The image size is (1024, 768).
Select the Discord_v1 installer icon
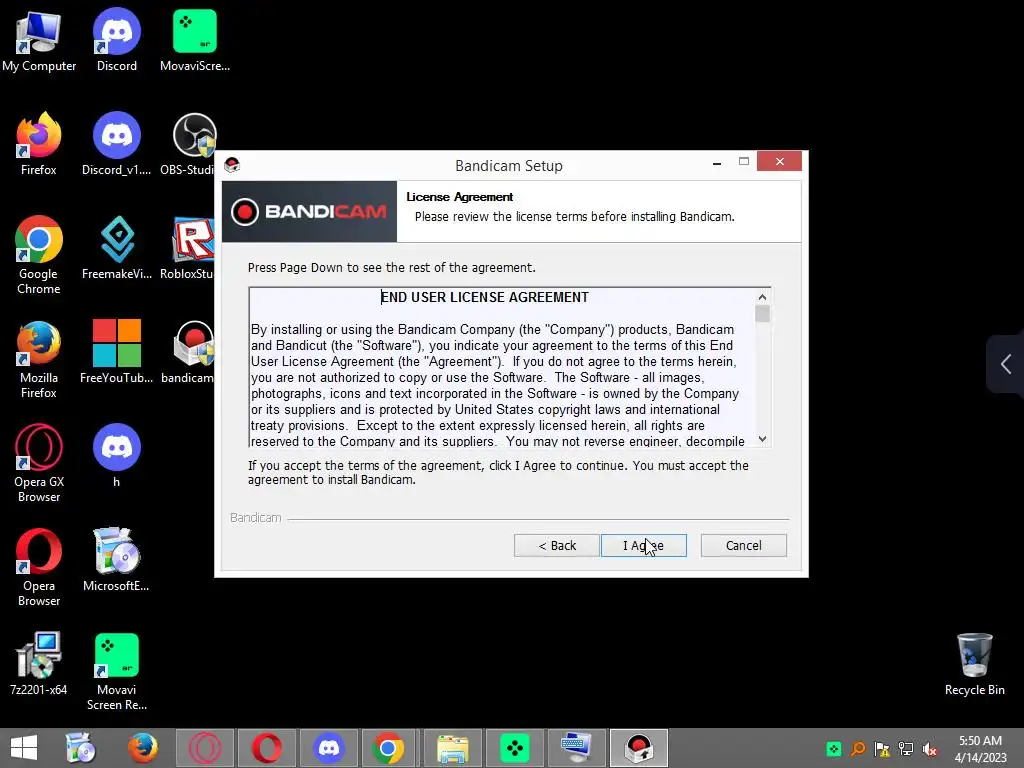(x=116, y=144)
